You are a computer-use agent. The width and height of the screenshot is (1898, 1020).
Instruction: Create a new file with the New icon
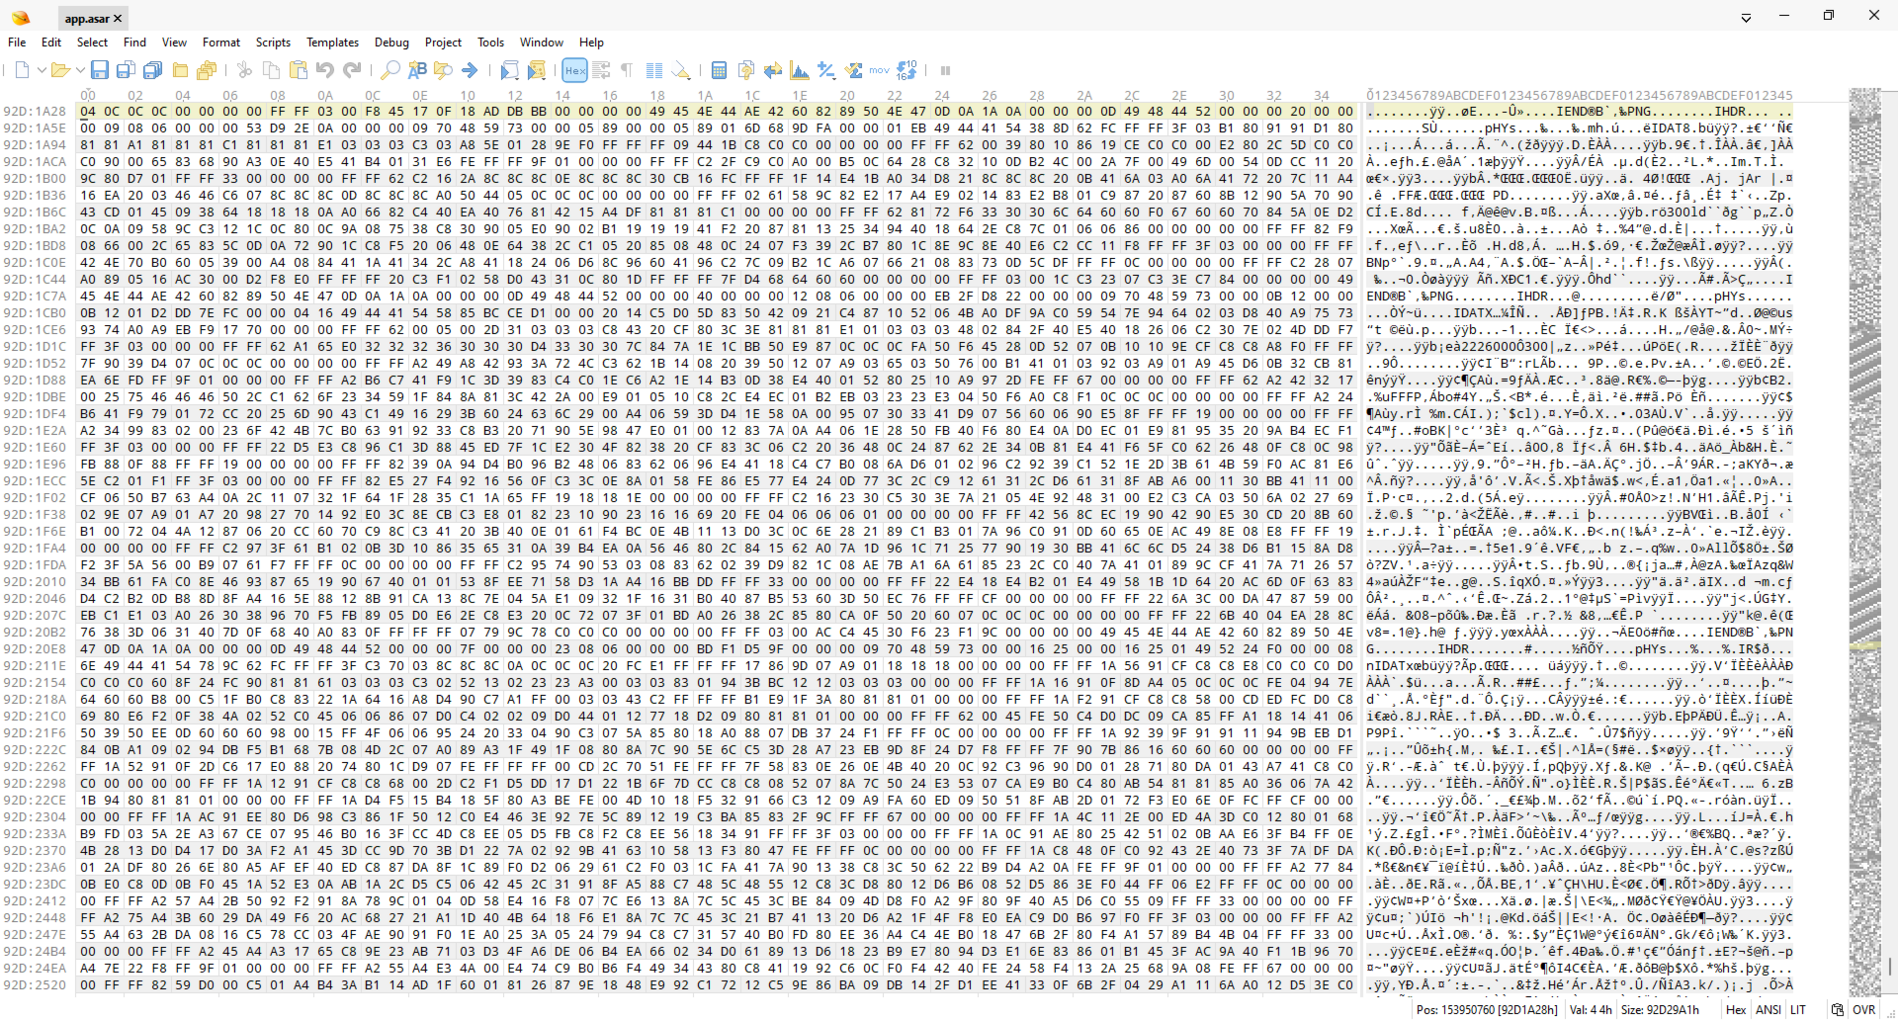tap(22, 70)
